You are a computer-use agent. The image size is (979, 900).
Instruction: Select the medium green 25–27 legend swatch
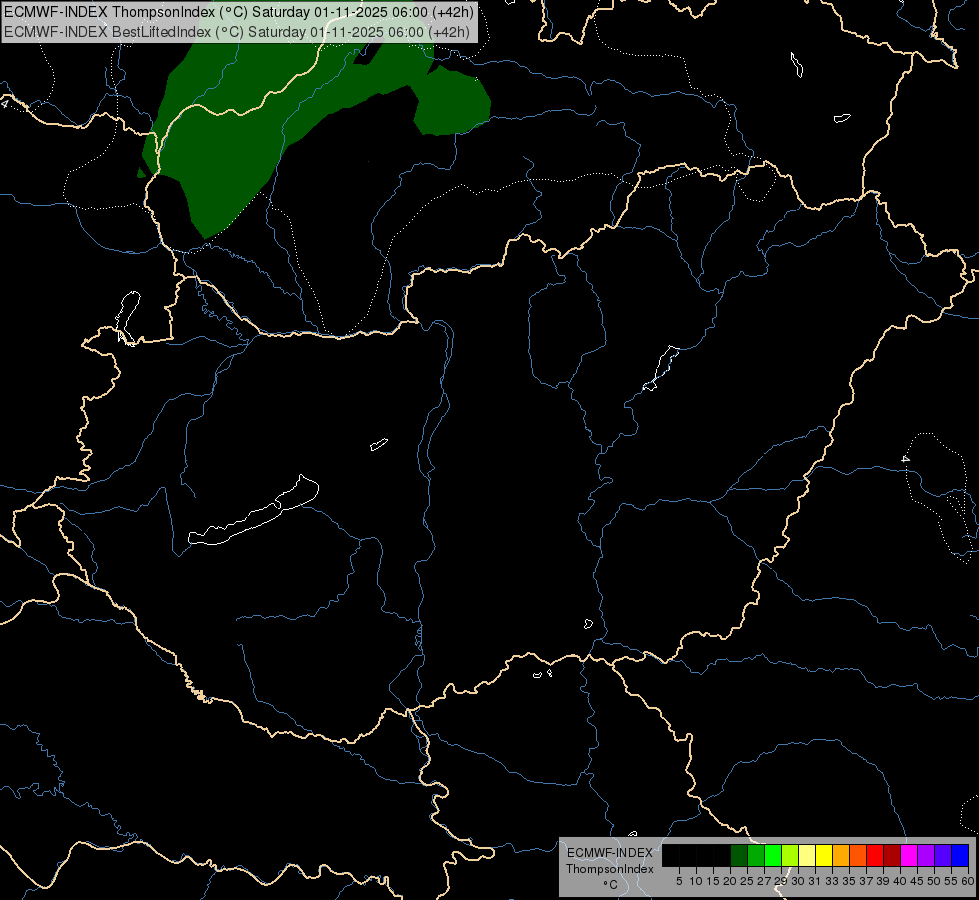click(756, 856)
